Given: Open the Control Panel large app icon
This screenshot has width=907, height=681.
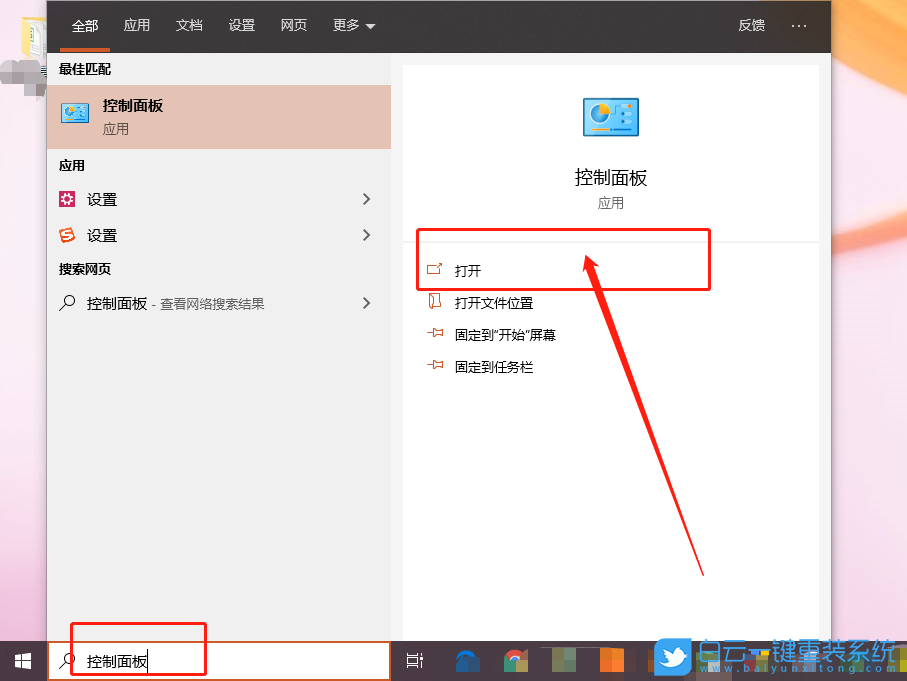Looking at the screenshot, I should pos(610,117).
